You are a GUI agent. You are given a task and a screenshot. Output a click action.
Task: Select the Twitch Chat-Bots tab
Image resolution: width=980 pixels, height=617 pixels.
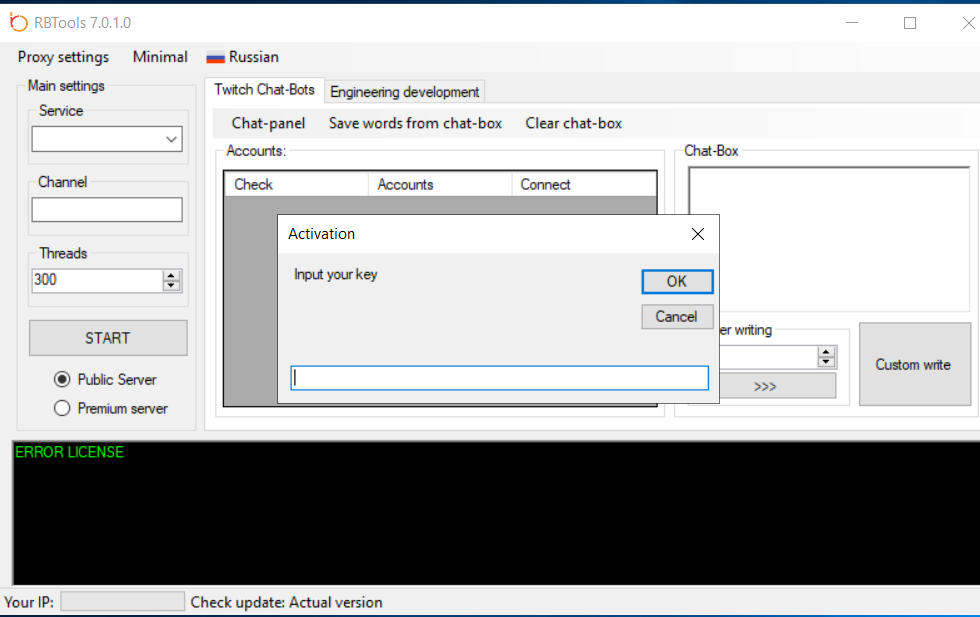click(x=264, y=90)
